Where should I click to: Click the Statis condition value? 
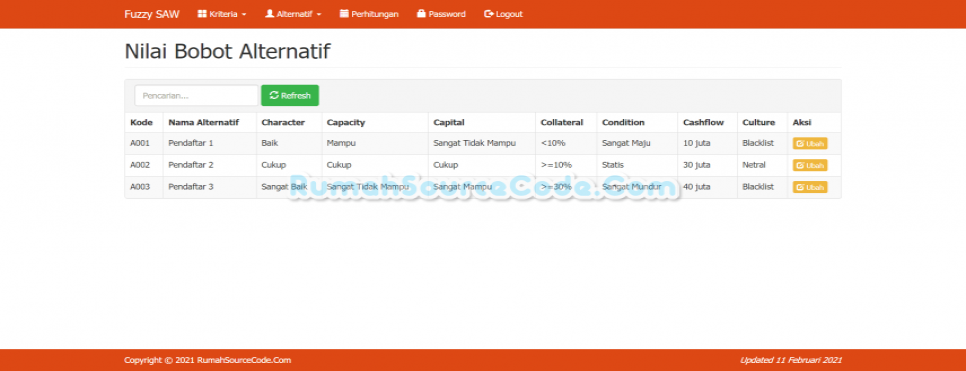click(613, 165)
